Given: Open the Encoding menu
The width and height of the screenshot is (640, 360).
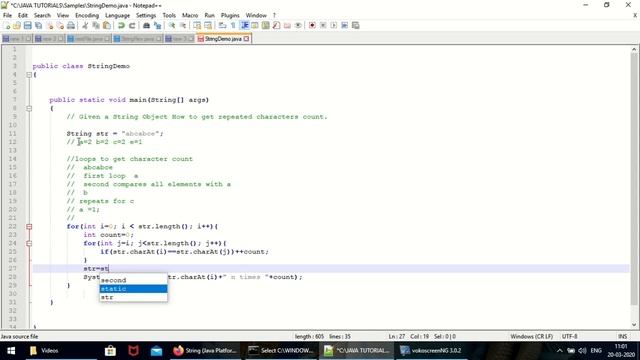Looking at the screenshot, I should tap(87, 15).
